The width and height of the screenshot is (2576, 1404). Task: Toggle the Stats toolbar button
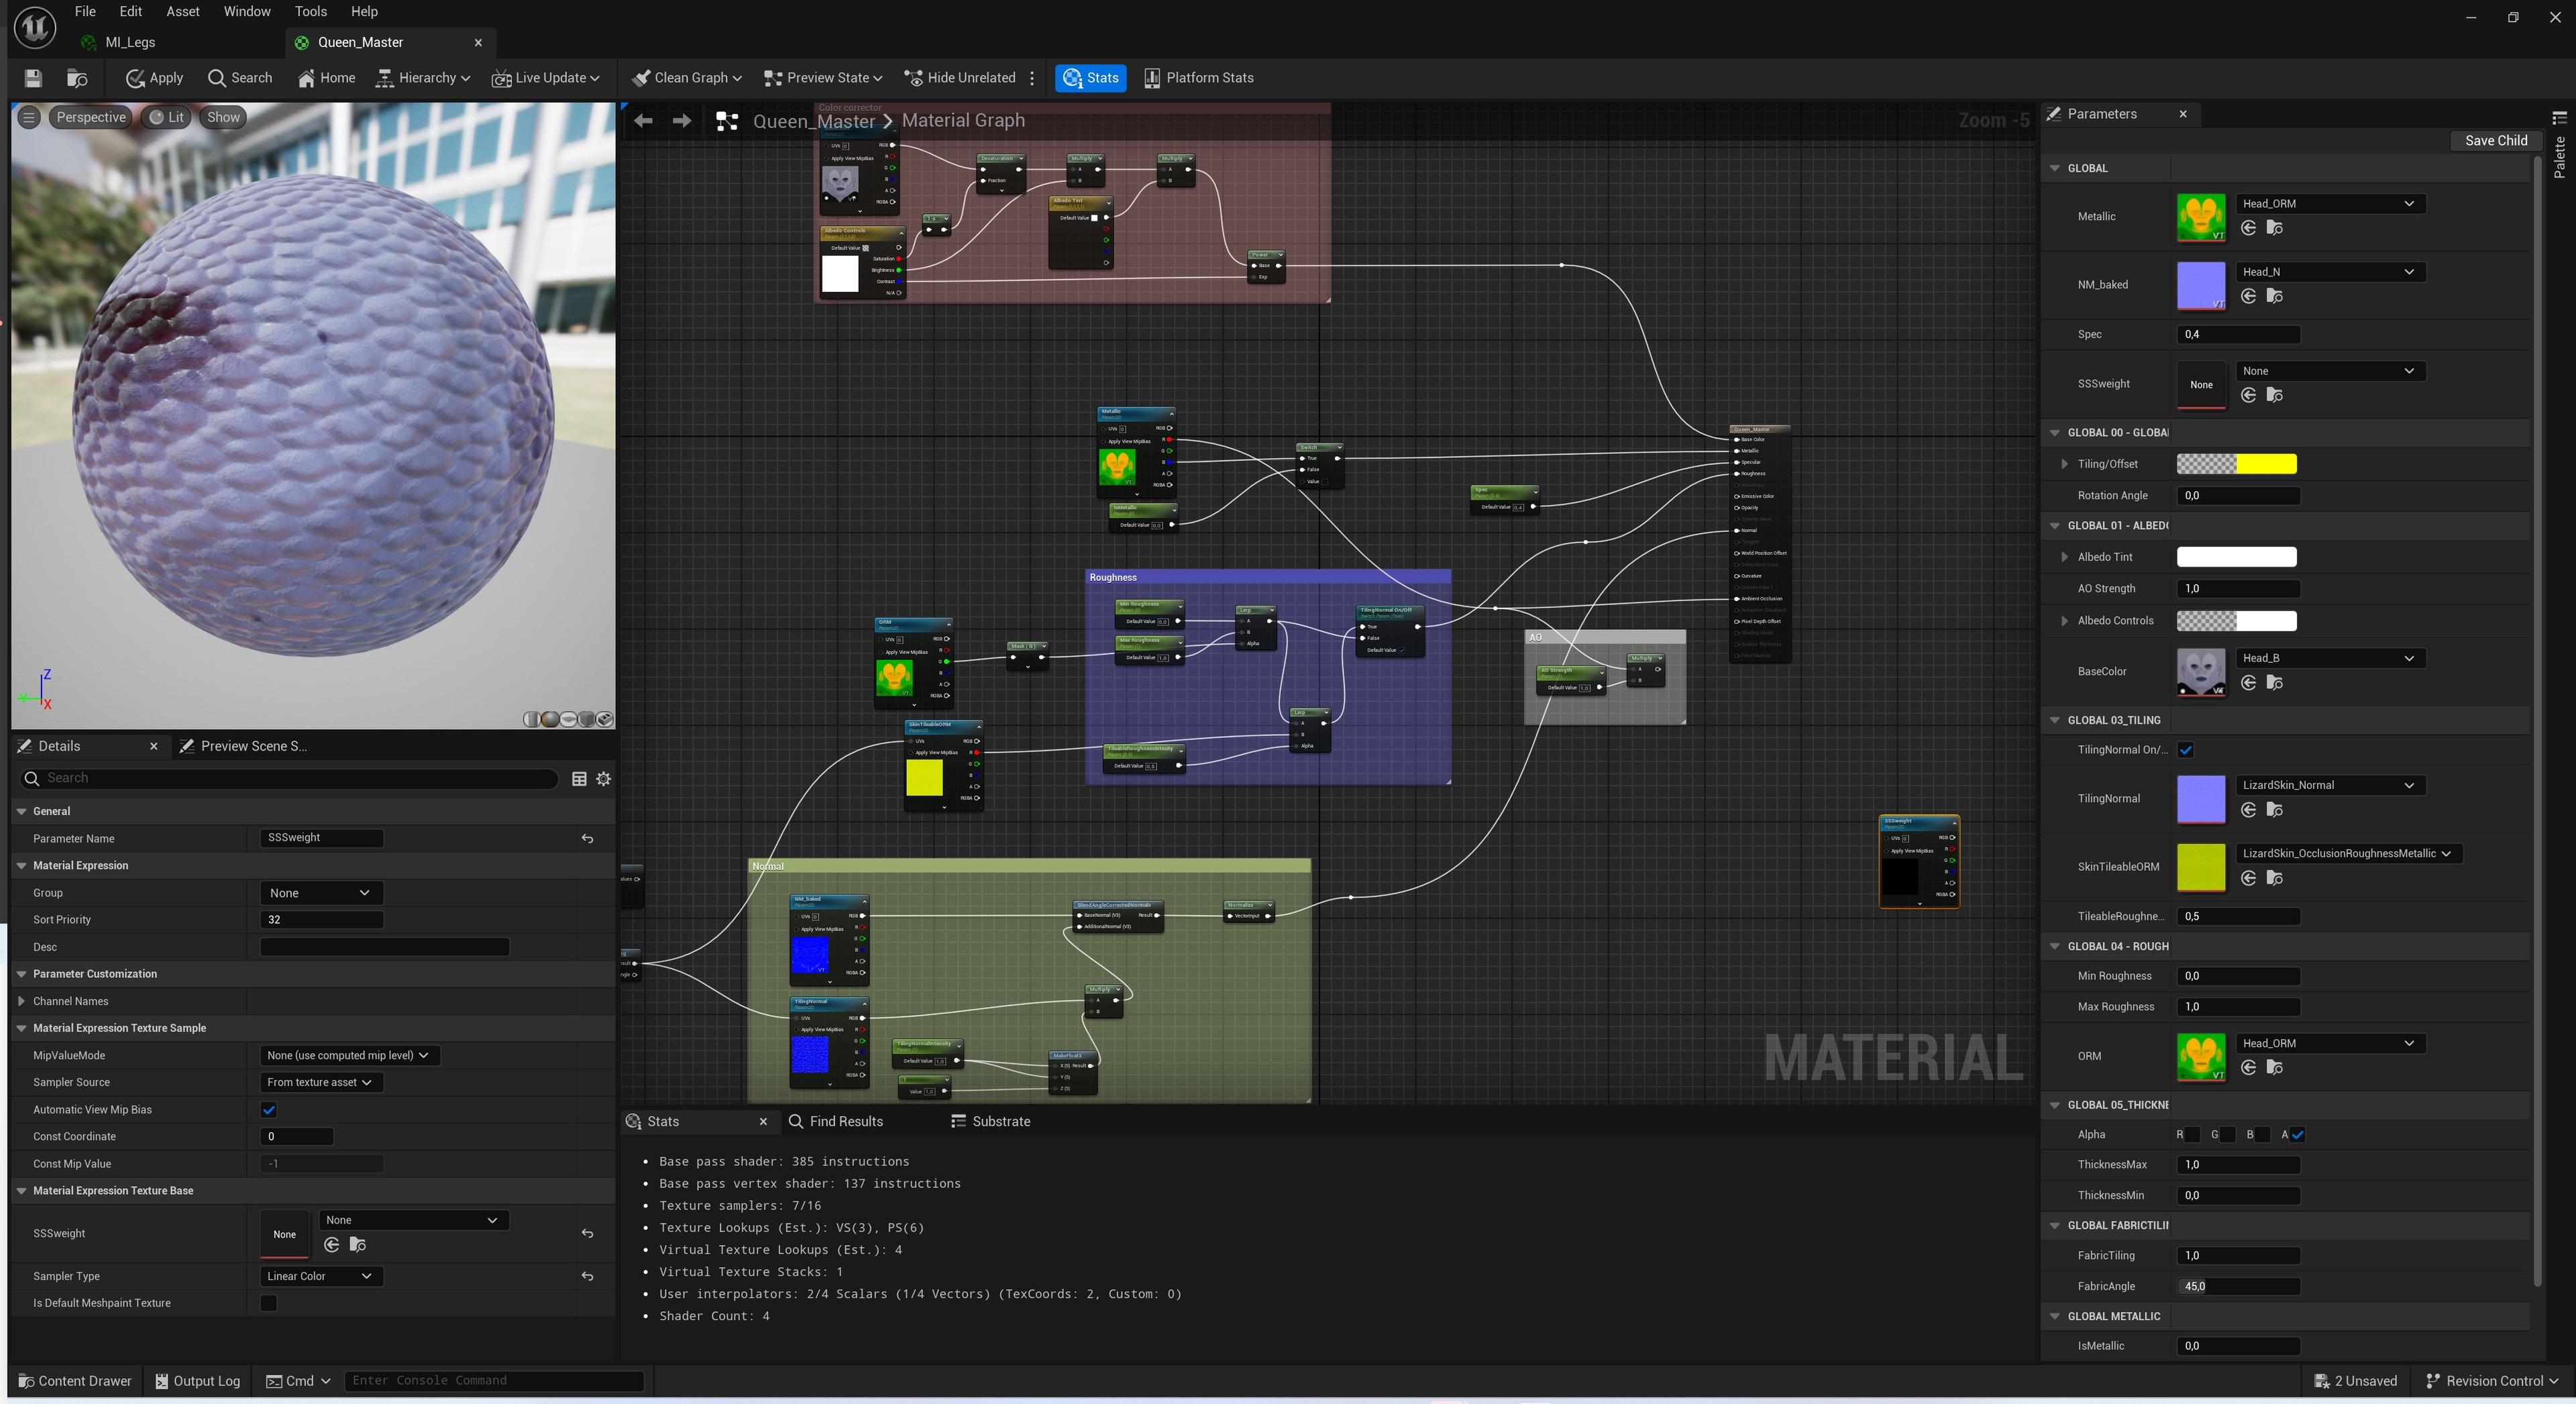coord(1090,78)
